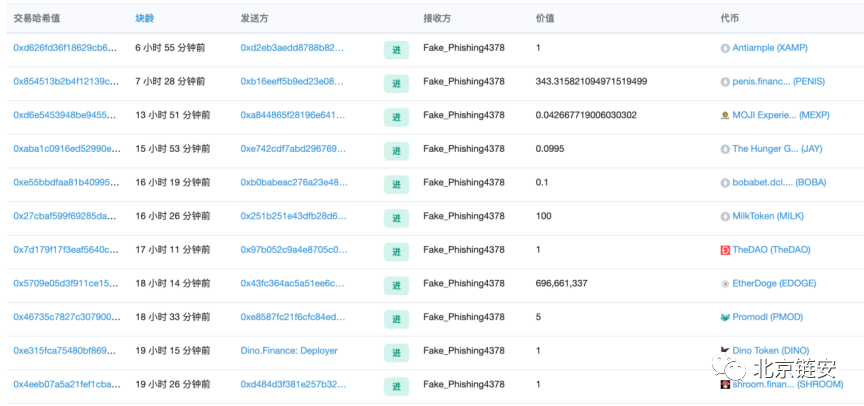Click the 进 badge in the first row
The image size is (864, 406).
(396, 50)
